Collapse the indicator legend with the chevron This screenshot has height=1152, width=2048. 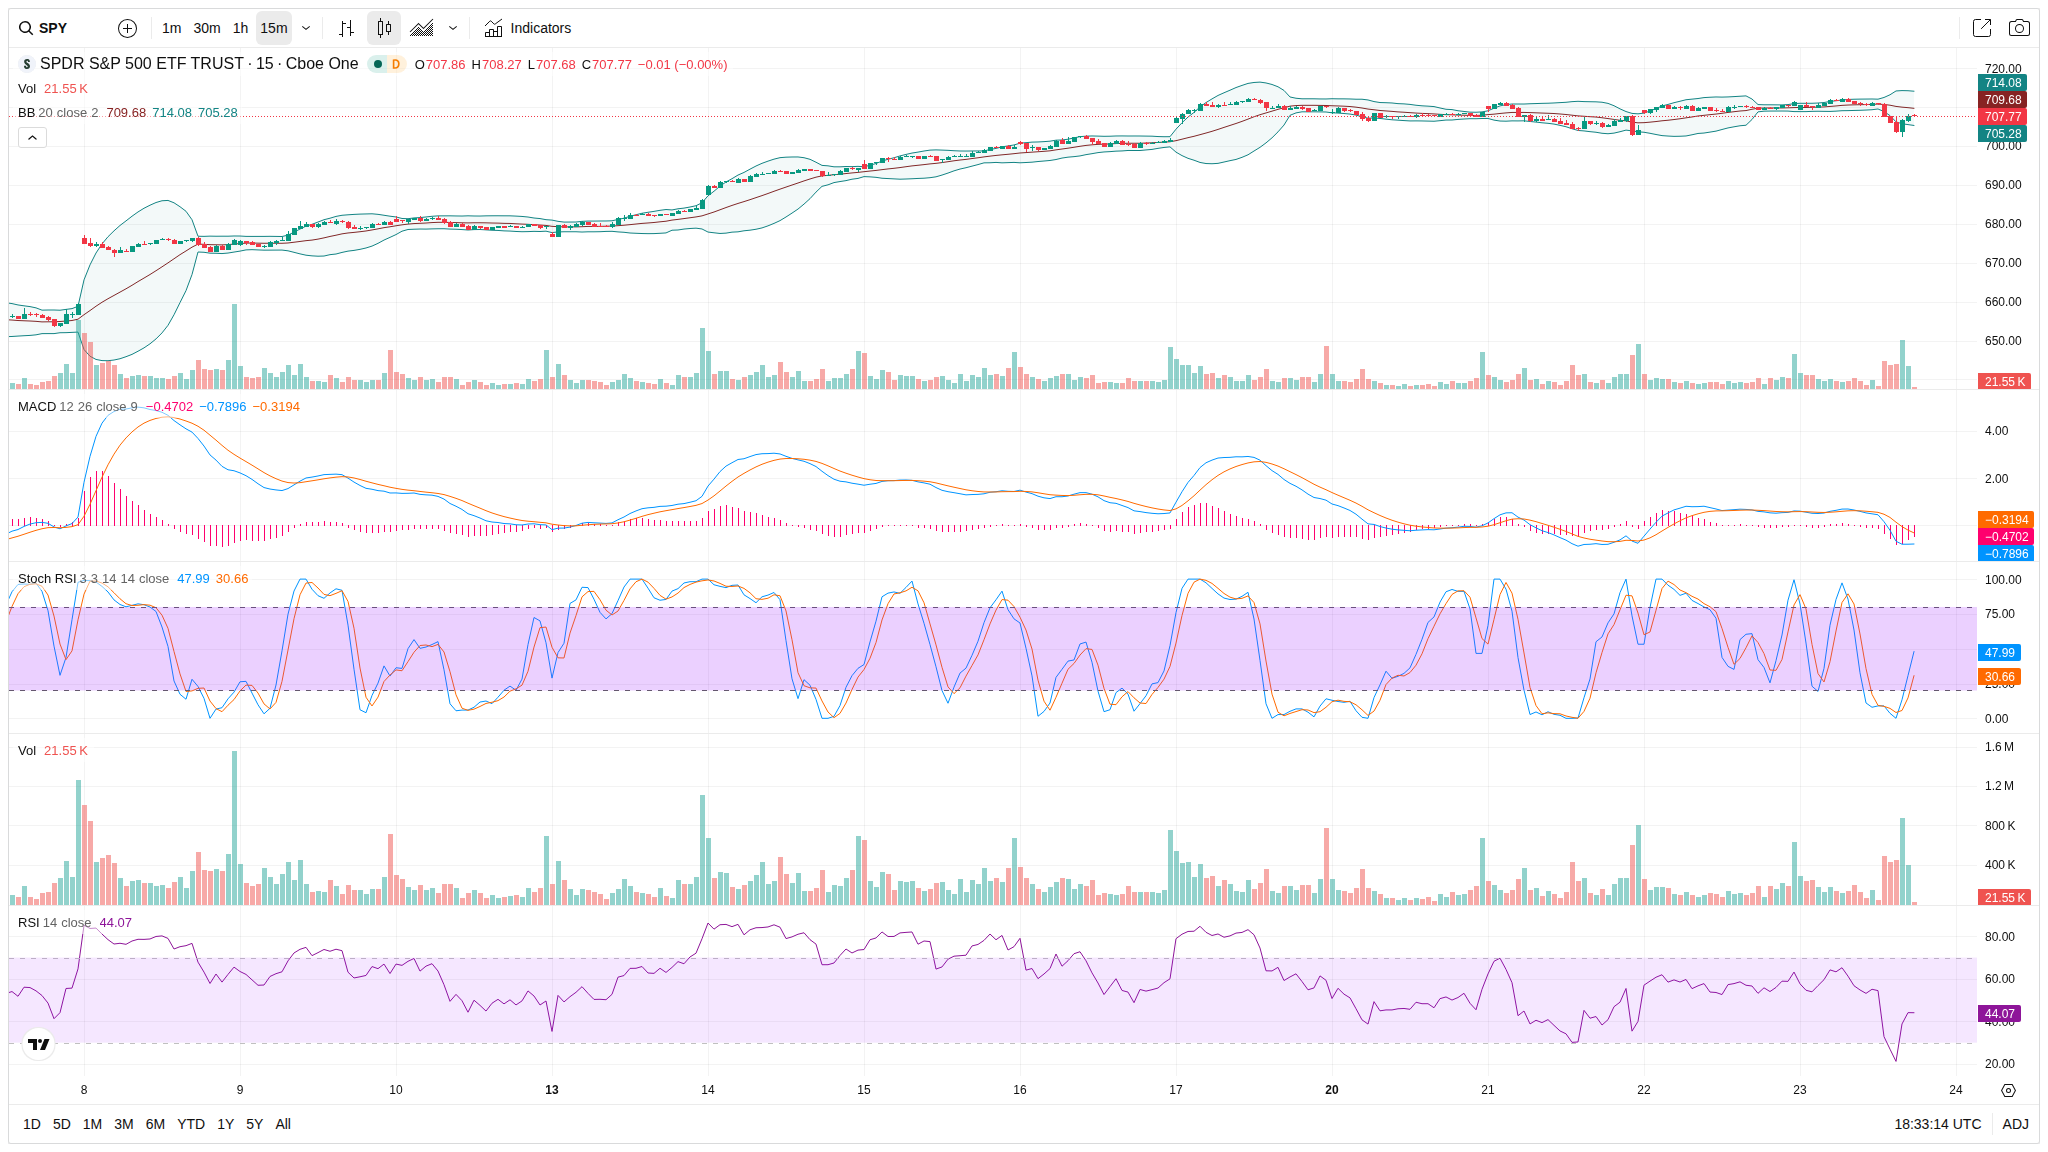[32, 138]
